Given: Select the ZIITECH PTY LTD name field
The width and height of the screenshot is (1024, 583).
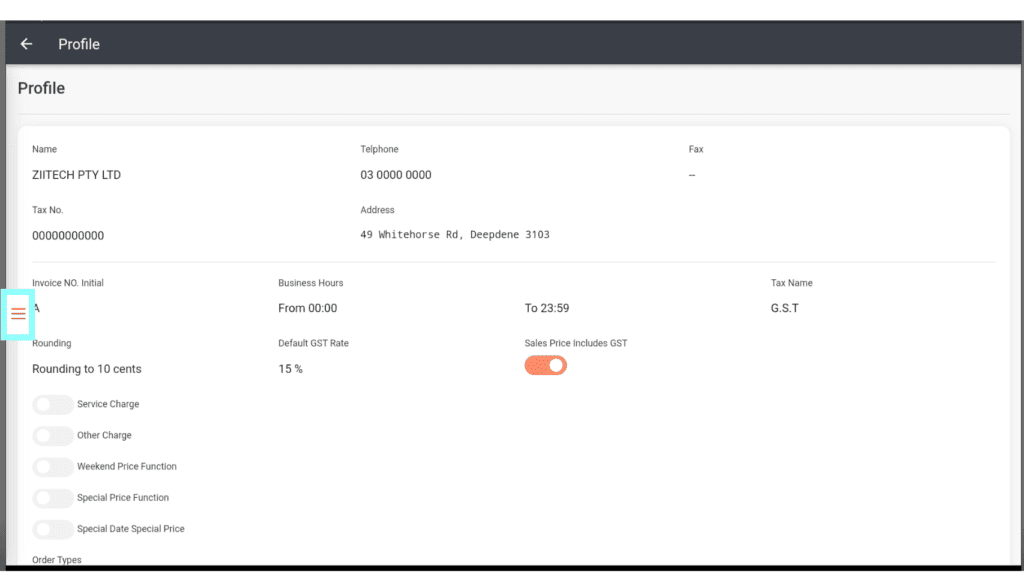Looking at the screenshot, I should tap(77, 175).
